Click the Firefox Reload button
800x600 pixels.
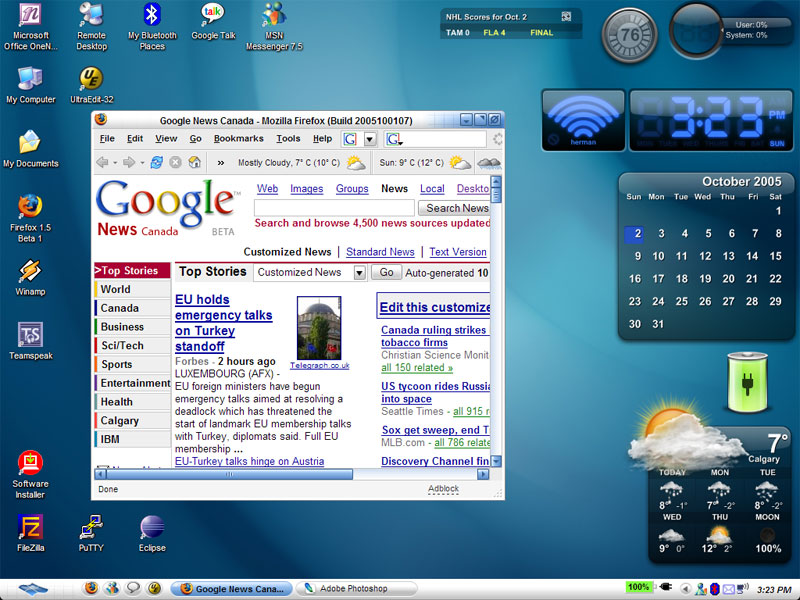(x=156, y=163)
